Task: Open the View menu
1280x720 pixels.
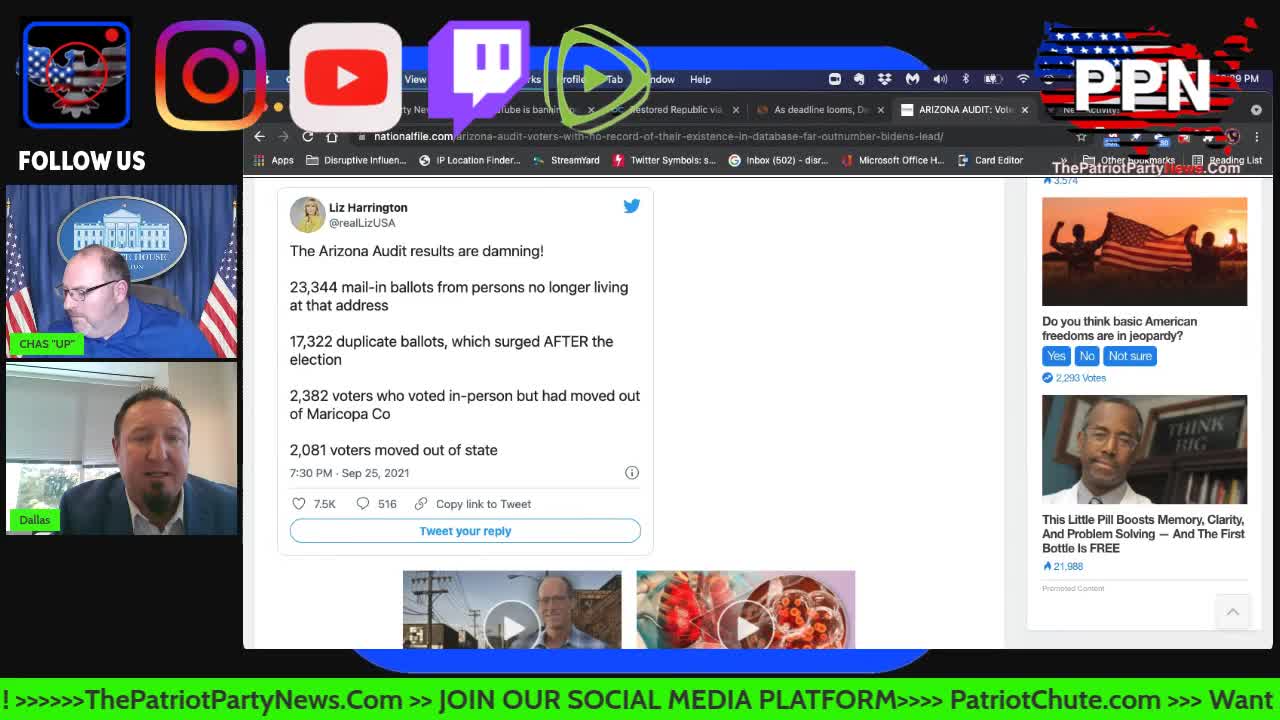Action: [415, 79]
